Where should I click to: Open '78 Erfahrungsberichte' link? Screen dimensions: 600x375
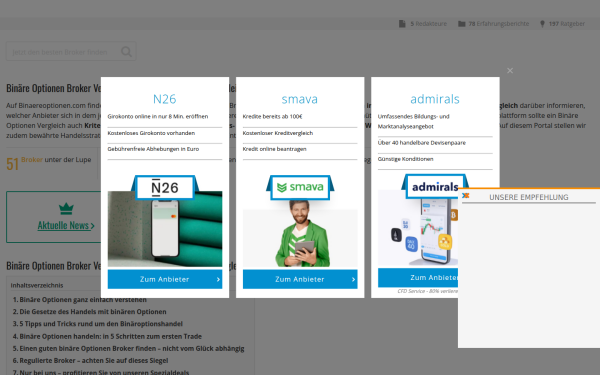[499, 24]
